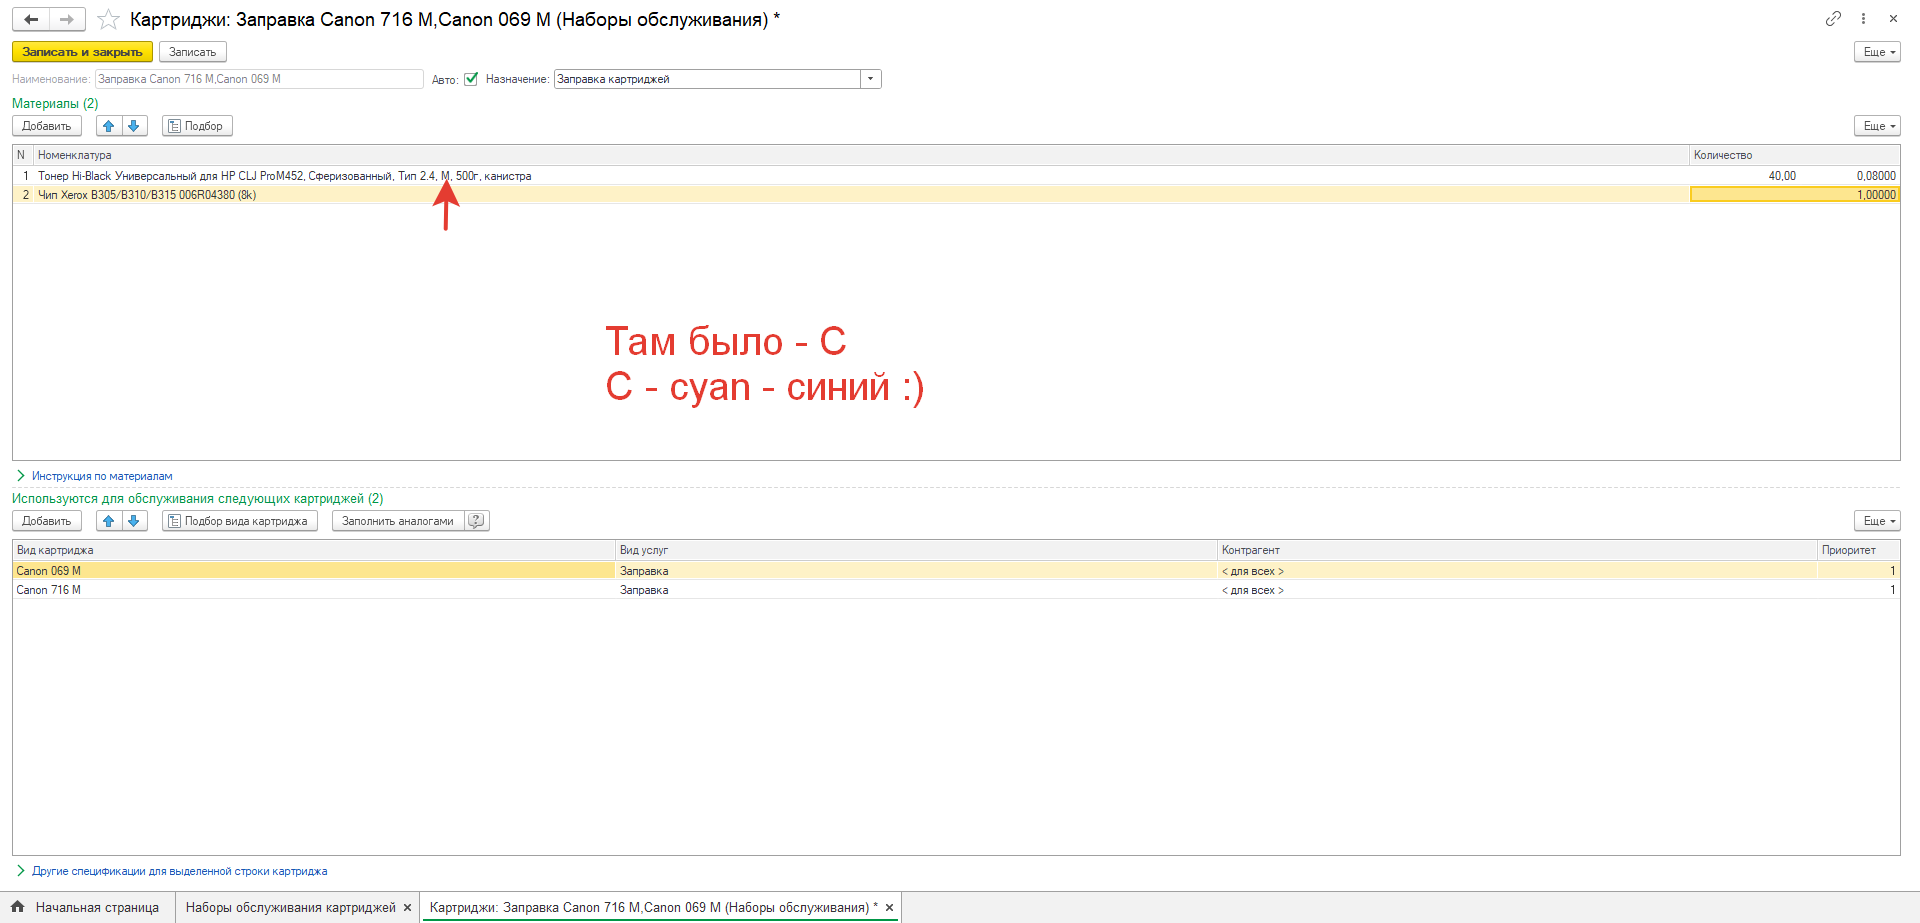
Task: Move material row down arrow
Action: pyautogui.click(x=134, y=126)
